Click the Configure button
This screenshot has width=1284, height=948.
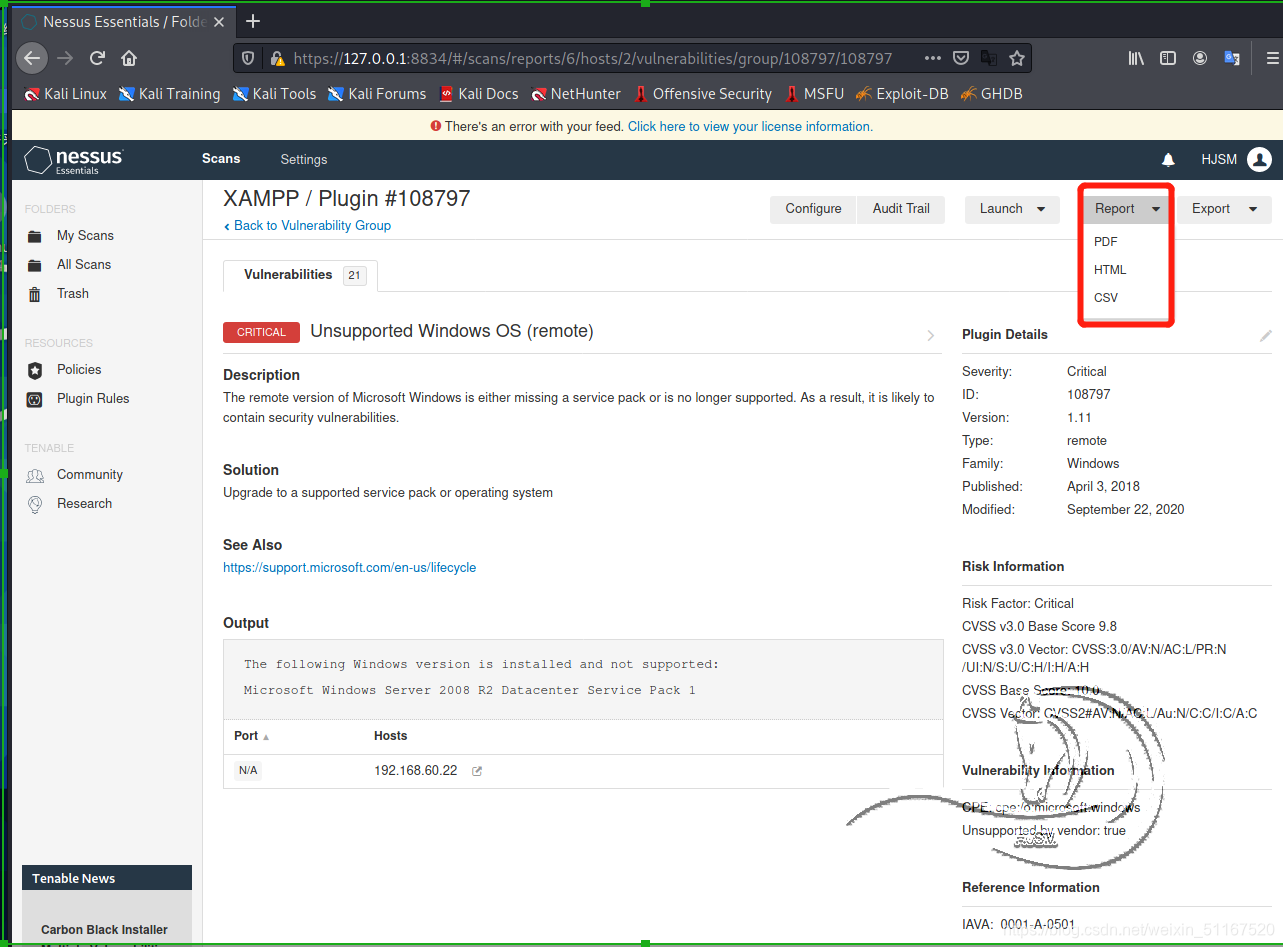coord(813,209)
